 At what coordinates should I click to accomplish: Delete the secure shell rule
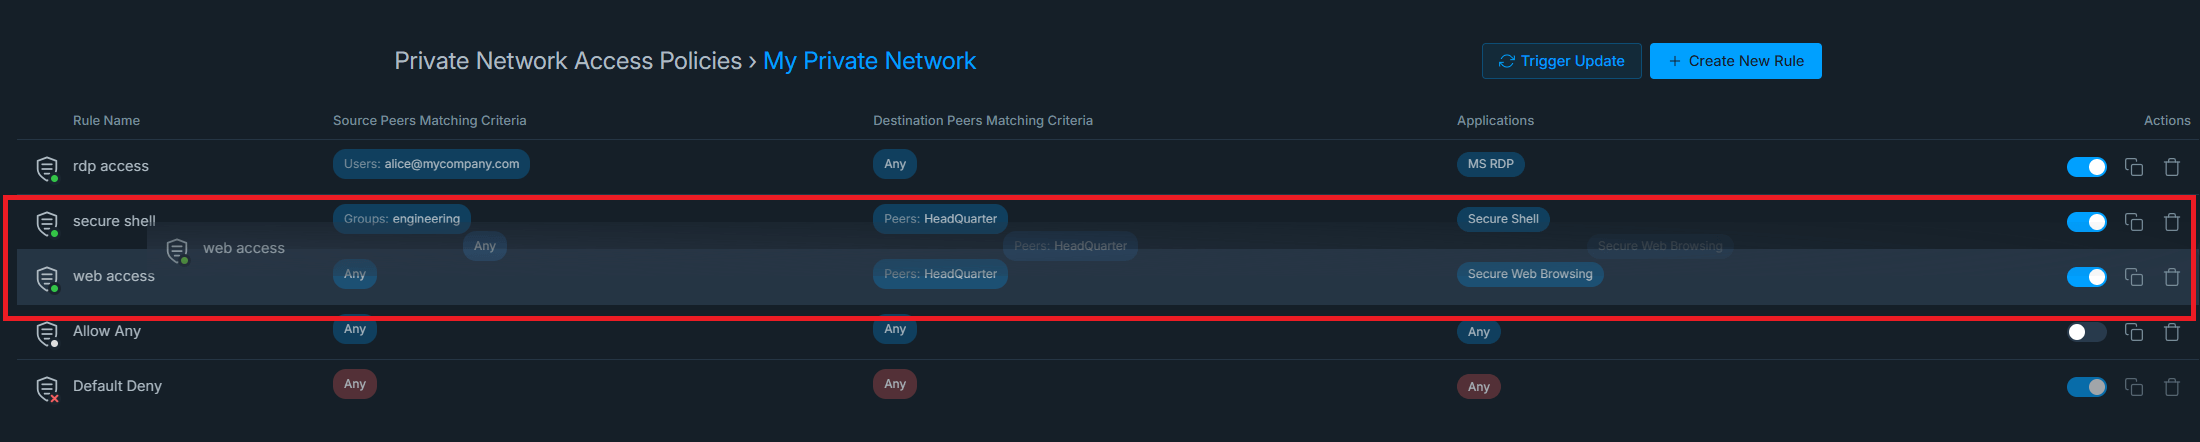pyautogui.click(x=2171, y=222)
